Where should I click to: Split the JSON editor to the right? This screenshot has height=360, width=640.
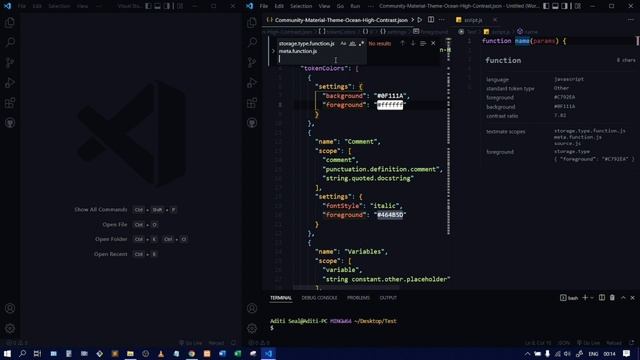431,20
